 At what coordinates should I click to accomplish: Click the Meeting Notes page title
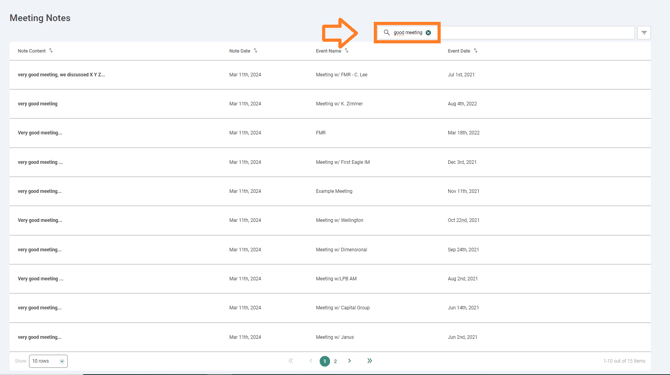(x=40, y=18)
